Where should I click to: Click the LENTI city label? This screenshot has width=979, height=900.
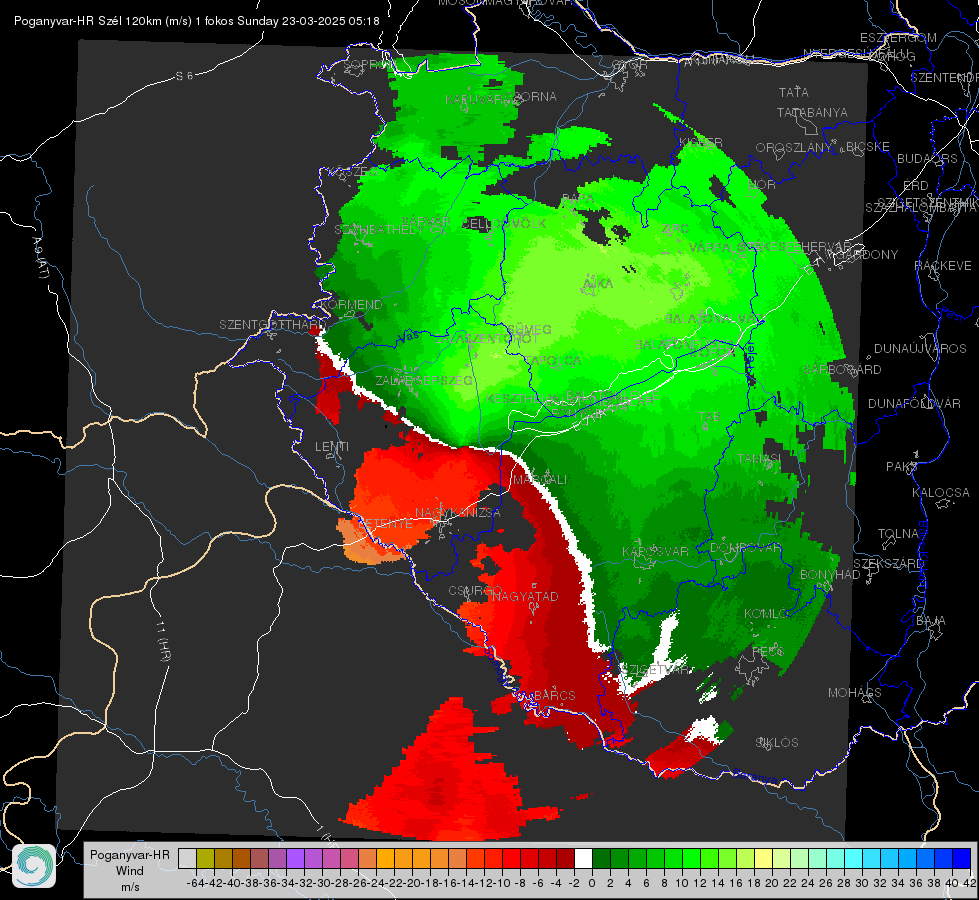(x=332, y=447)
